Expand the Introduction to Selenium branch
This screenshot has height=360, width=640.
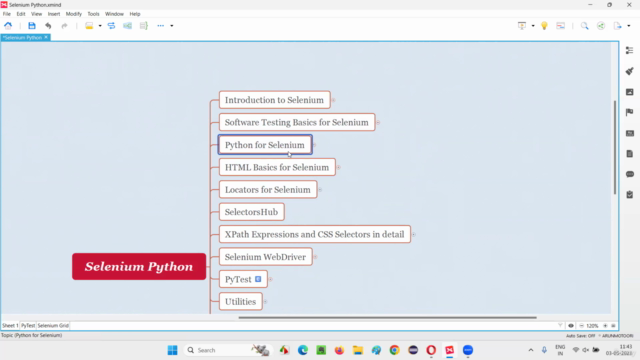(333, 100)
